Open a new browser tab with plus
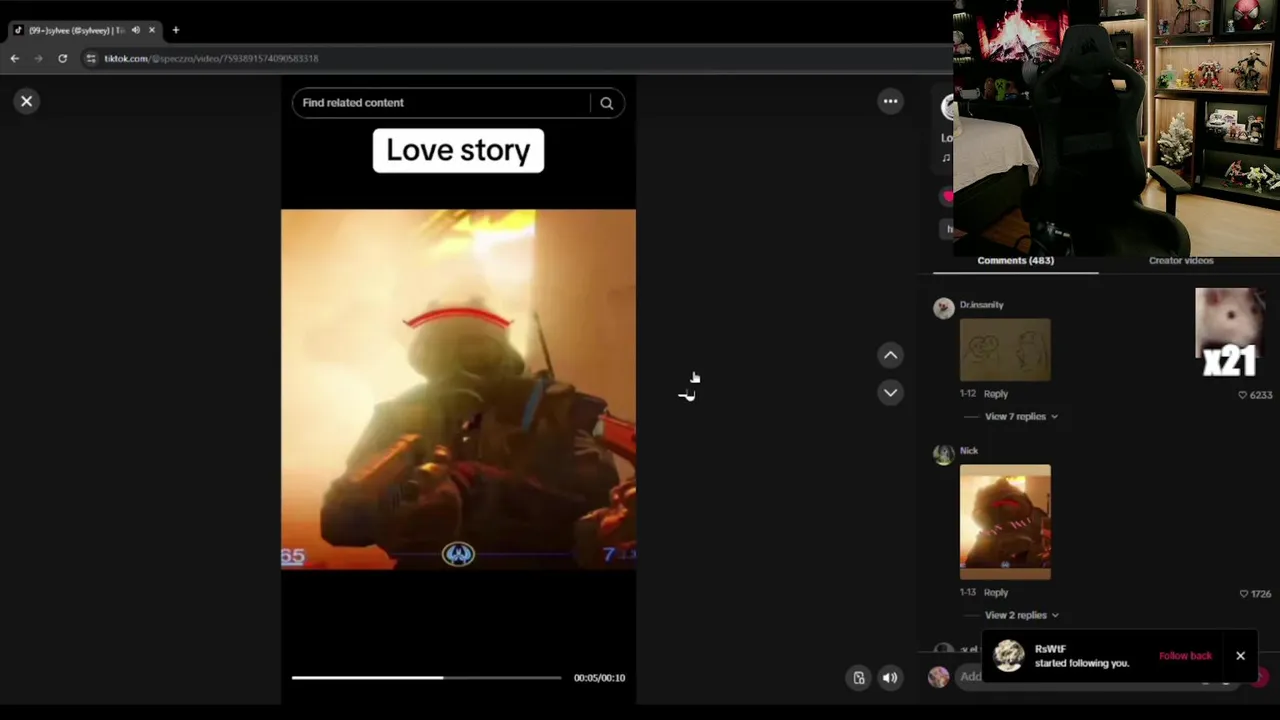 pyautogui.click(x=175, y=30)
